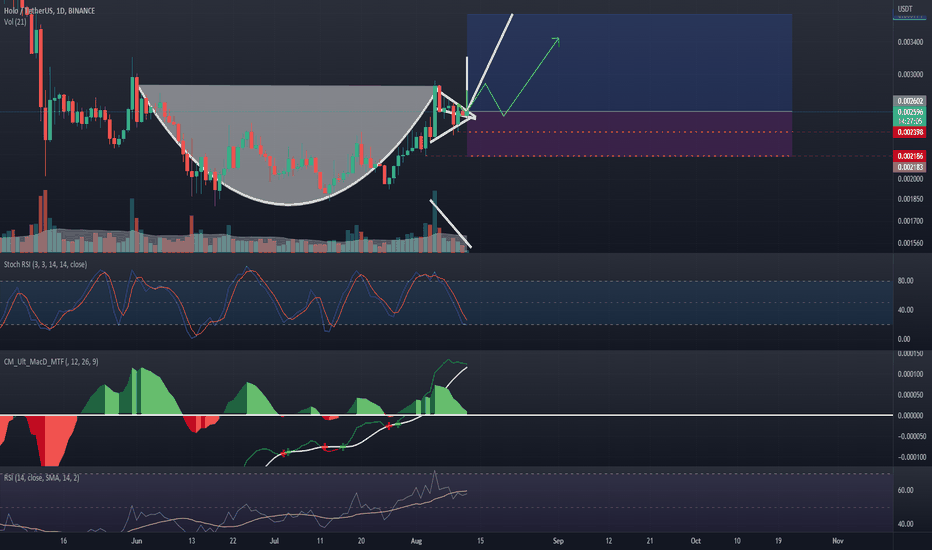Click the 16 date label on time axis
Screen dimensions: 932x550
(64, 541)
